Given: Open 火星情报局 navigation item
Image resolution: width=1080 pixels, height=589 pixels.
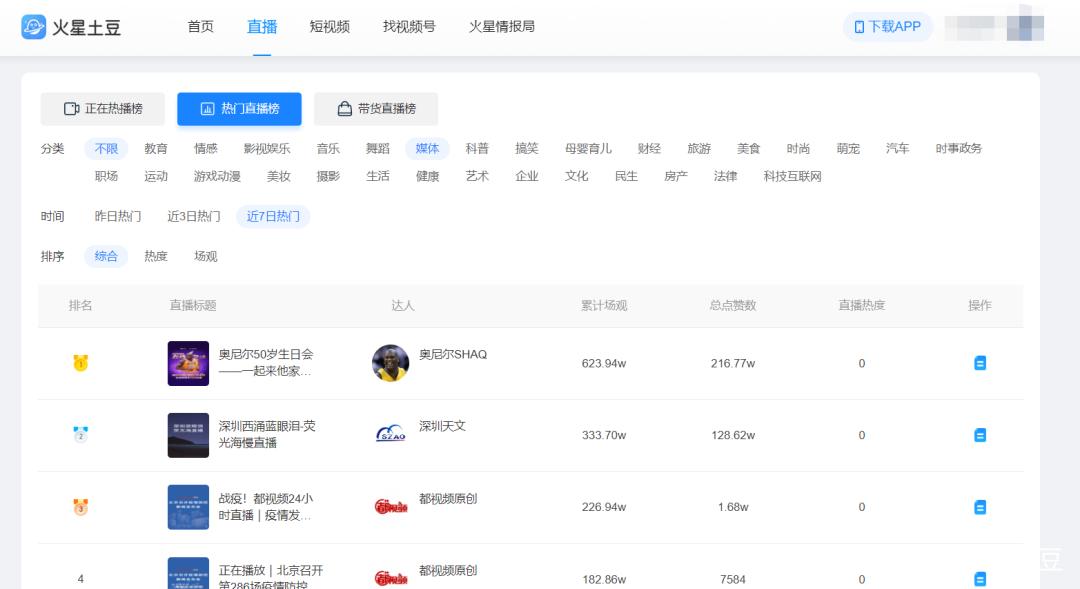Looking at the screenshot, I should pos(501,27).
